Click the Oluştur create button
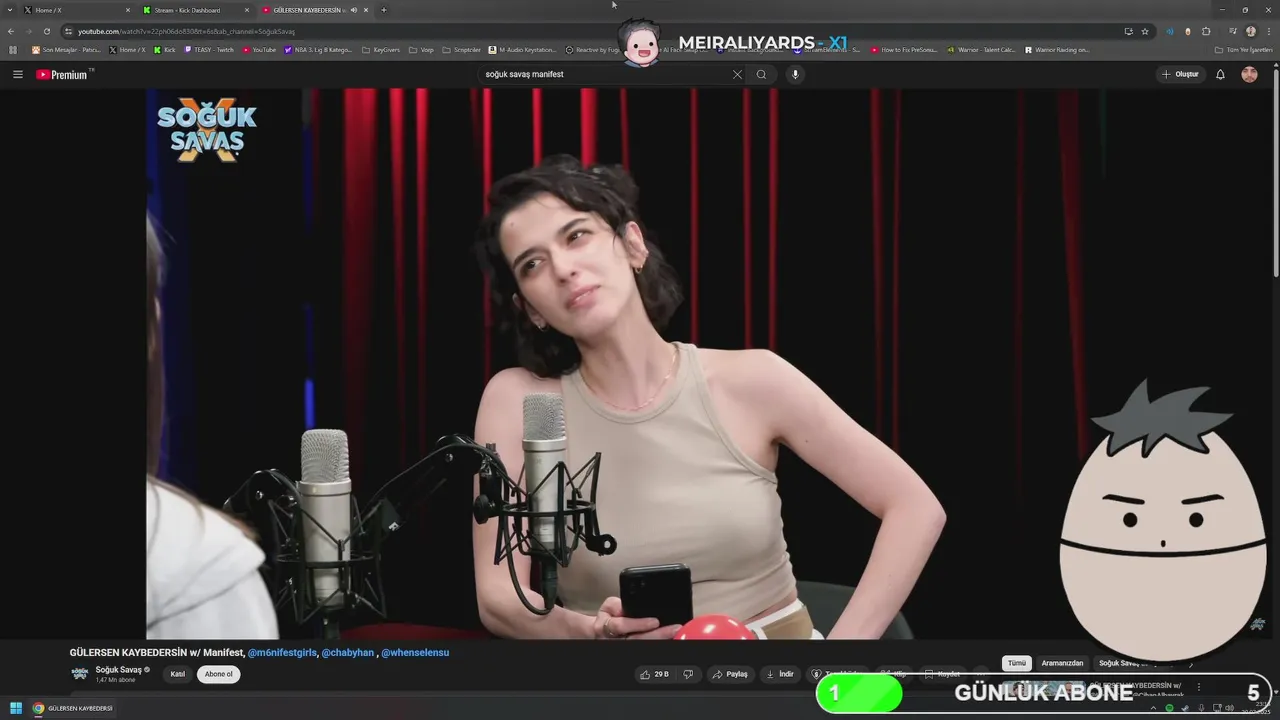 1180,74
